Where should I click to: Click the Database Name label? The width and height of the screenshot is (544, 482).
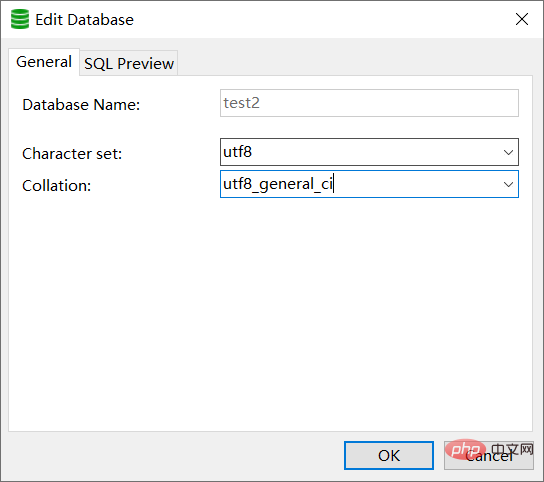(x=81, y=104)
